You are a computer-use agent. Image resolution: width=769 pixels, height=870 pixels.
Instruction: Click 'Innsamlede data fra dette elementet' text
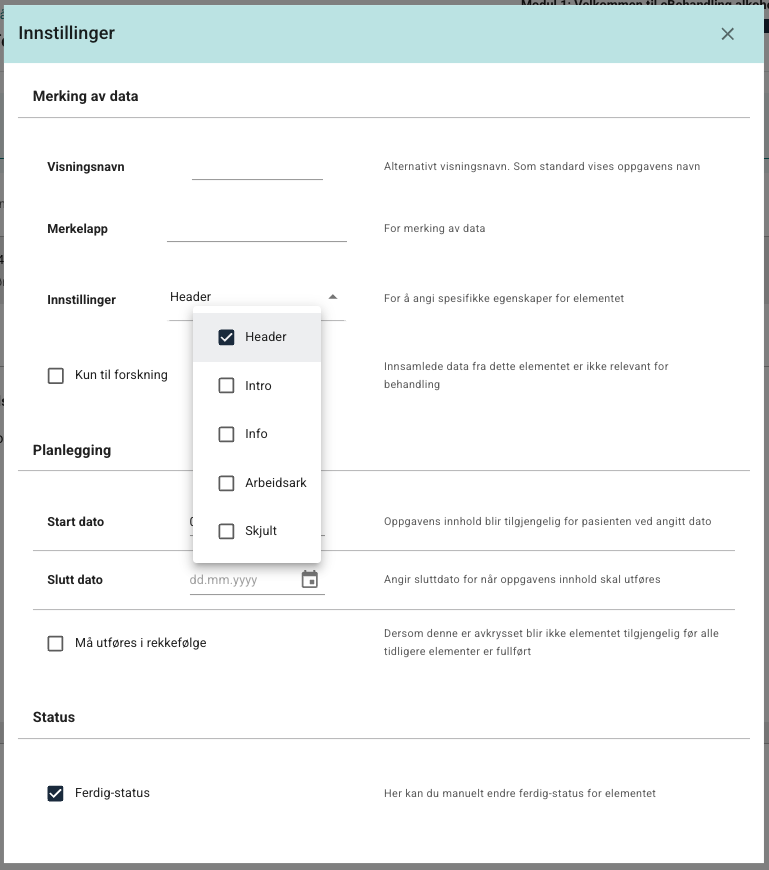526,375
